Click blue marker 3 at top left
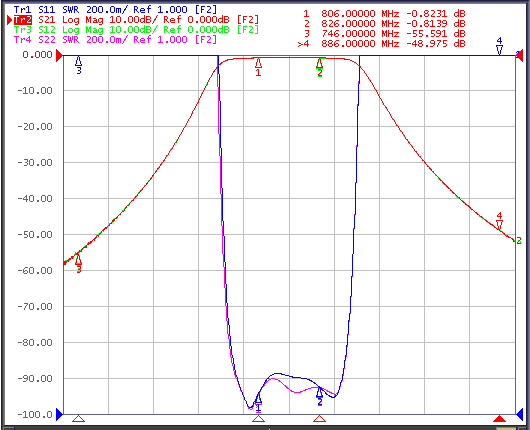530x430 pixels. click(x=78, y=65)
